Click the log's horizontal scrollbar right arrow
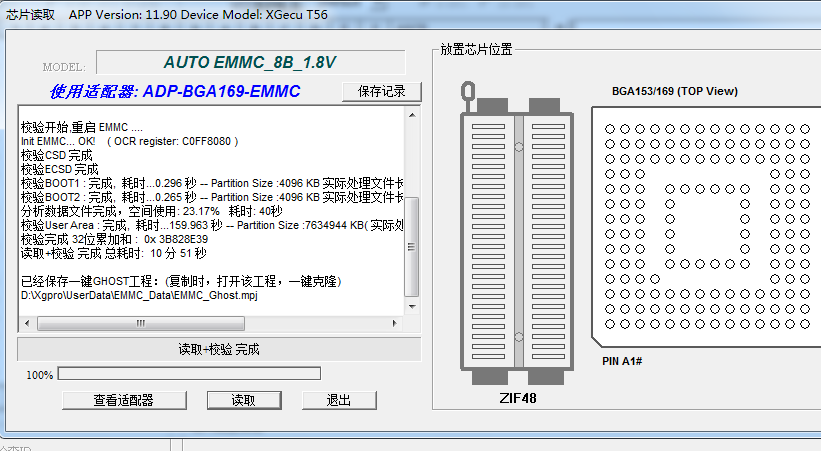Viewport: 821px width, 451px height. (396, 324)
